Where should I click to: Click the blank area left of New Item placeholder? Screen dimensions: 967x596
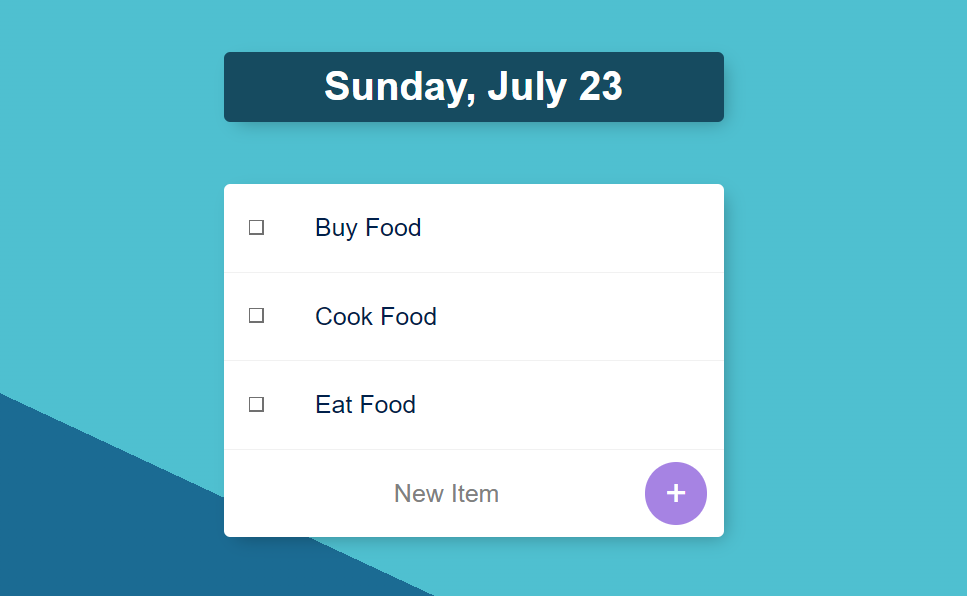[x=308, y=494]
